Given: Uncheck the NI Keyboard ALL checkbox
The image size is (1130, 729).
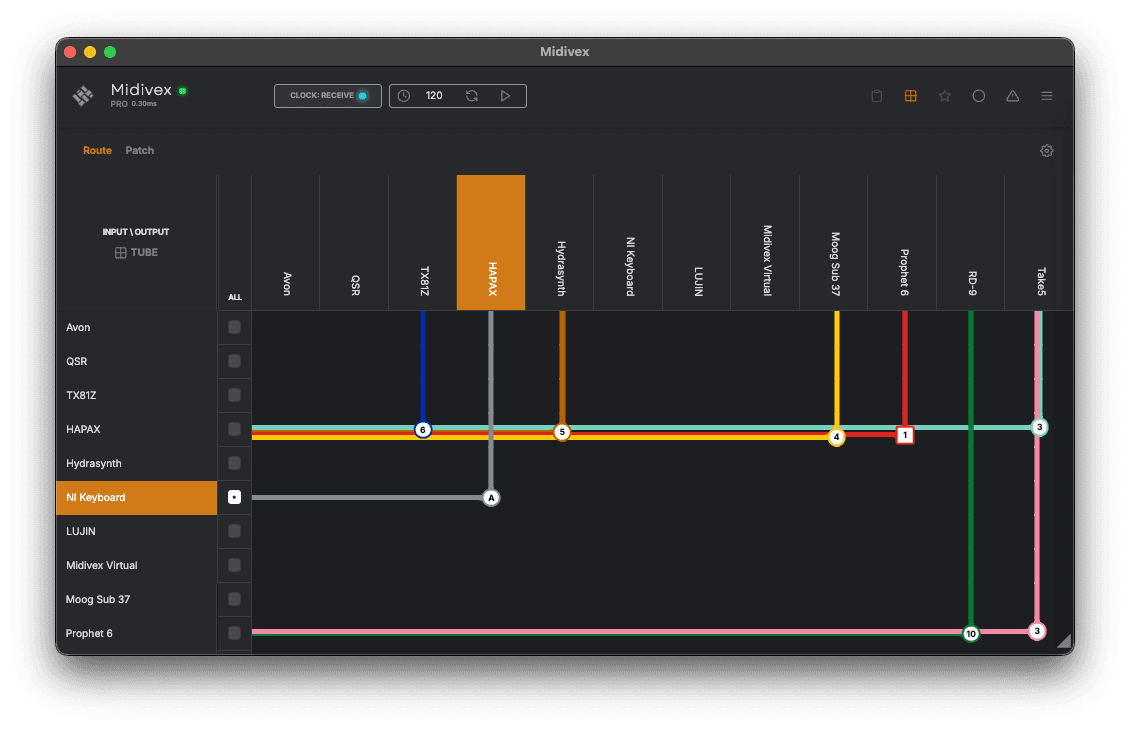Looking at the screenshot, I should tap(234, 497).
